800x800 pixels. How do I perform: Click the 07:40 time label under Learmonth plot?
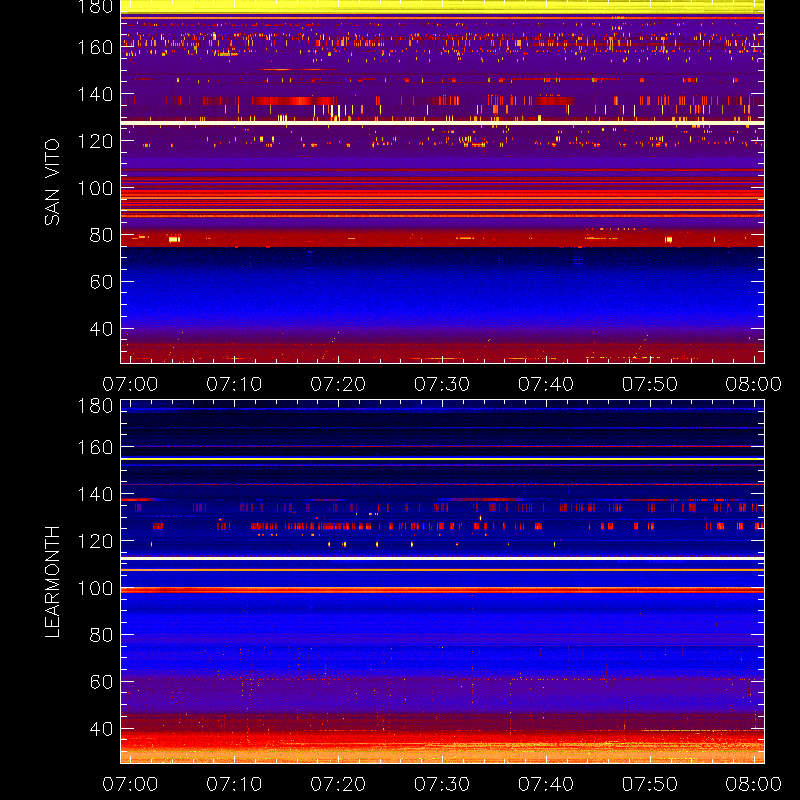(546, 784)
